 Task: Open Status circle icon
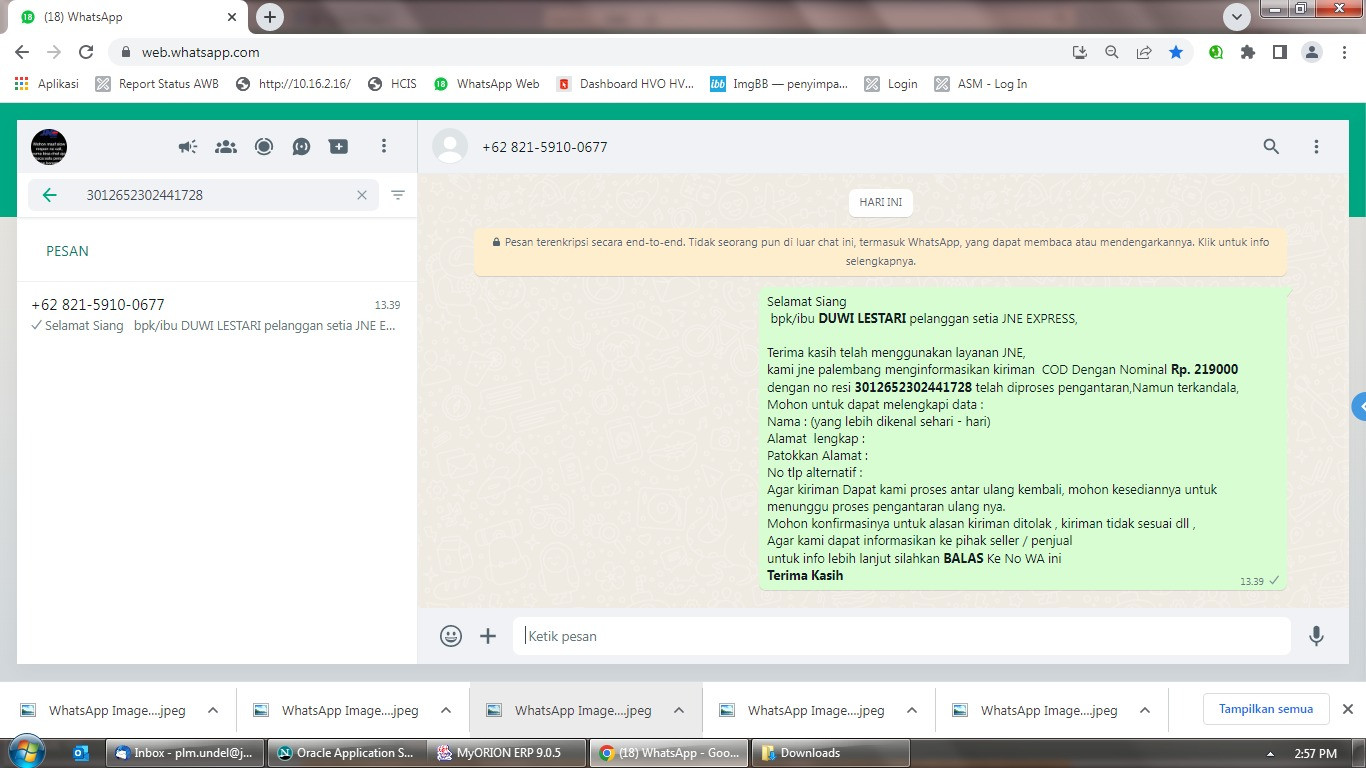click(264, 147)
